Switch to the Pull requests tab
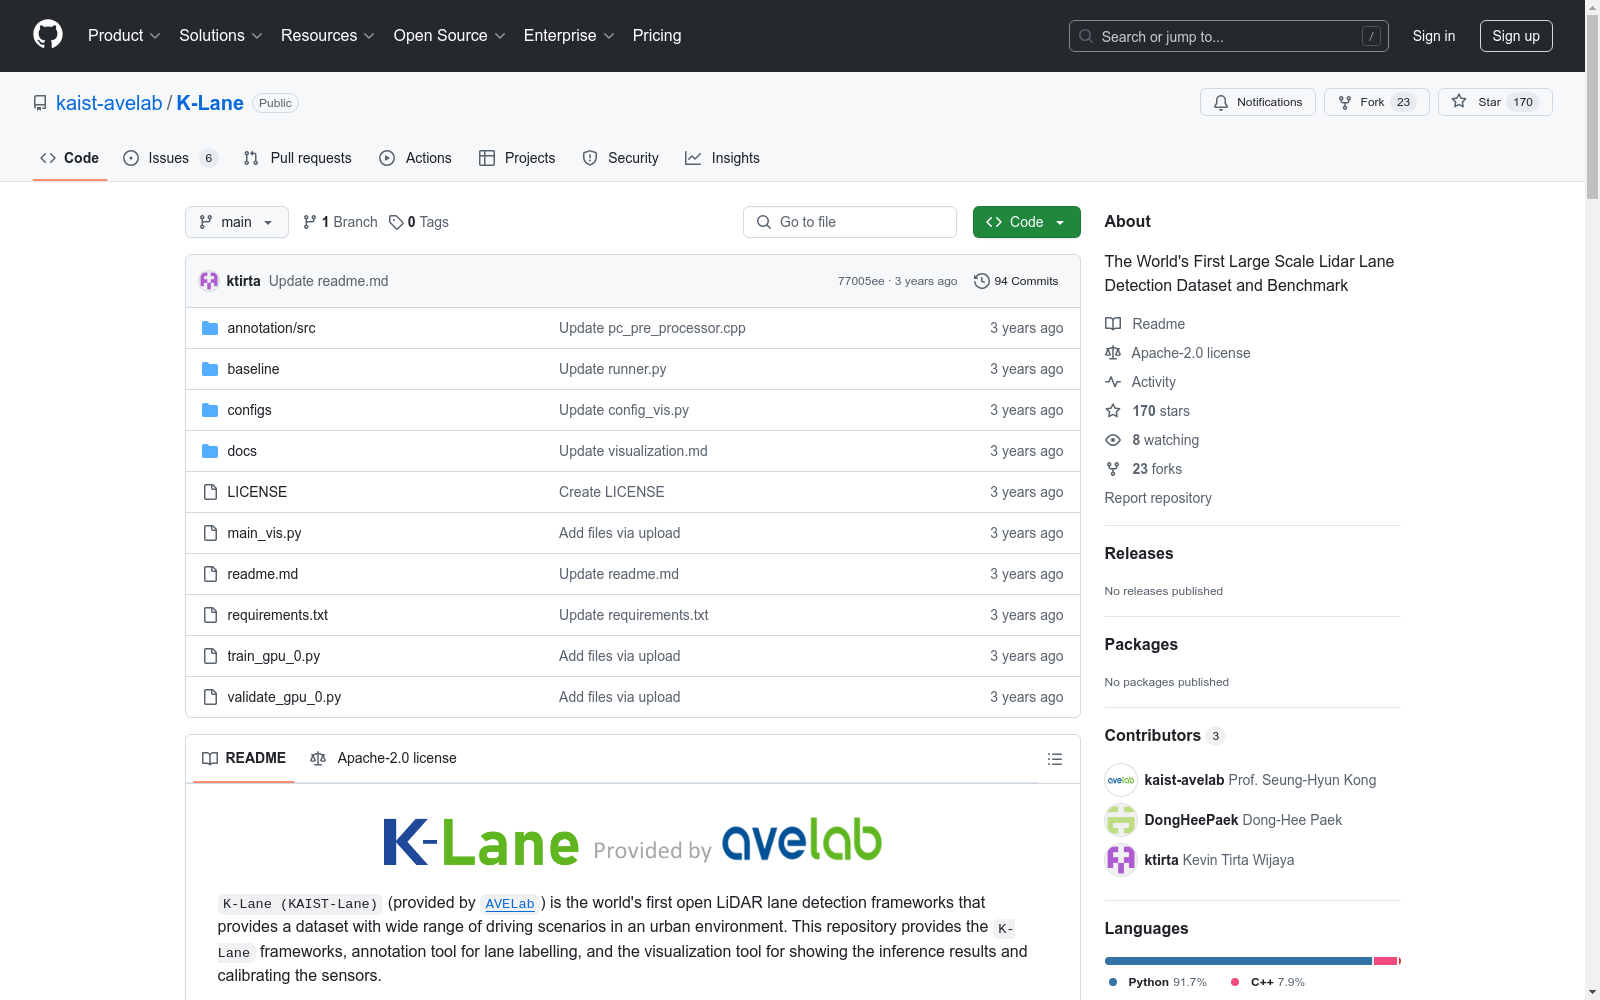Screen dimensions: 1600x1000 (298, 158)
